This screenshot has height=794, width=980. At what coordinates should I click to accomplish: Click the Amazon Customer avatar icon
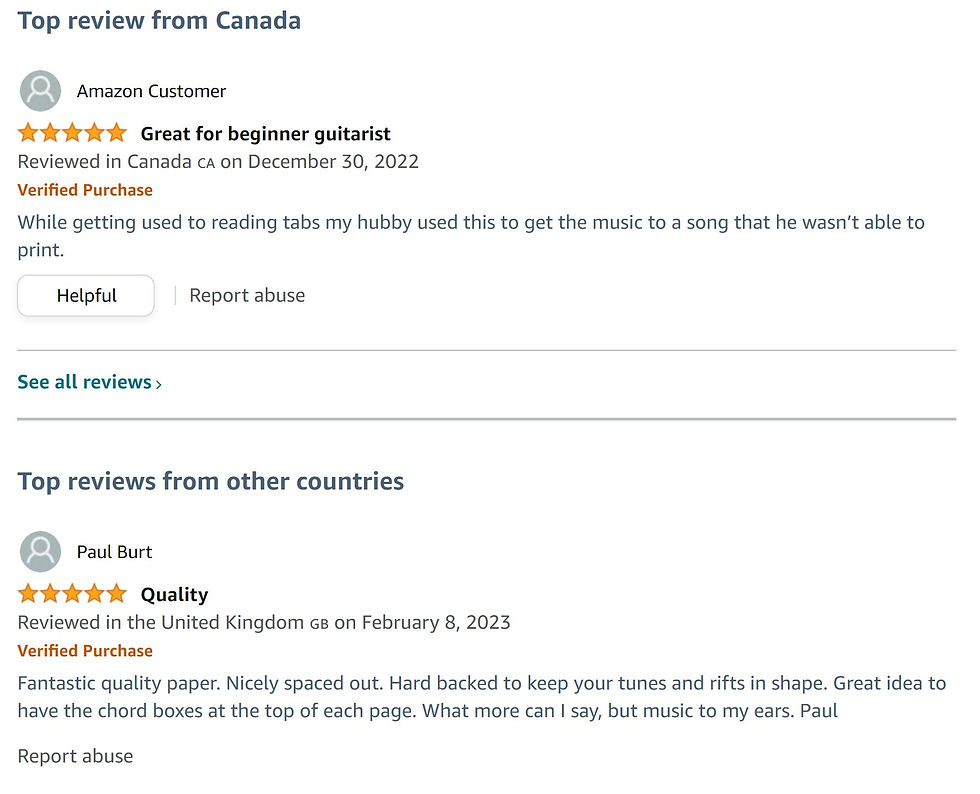pos(41,91)
